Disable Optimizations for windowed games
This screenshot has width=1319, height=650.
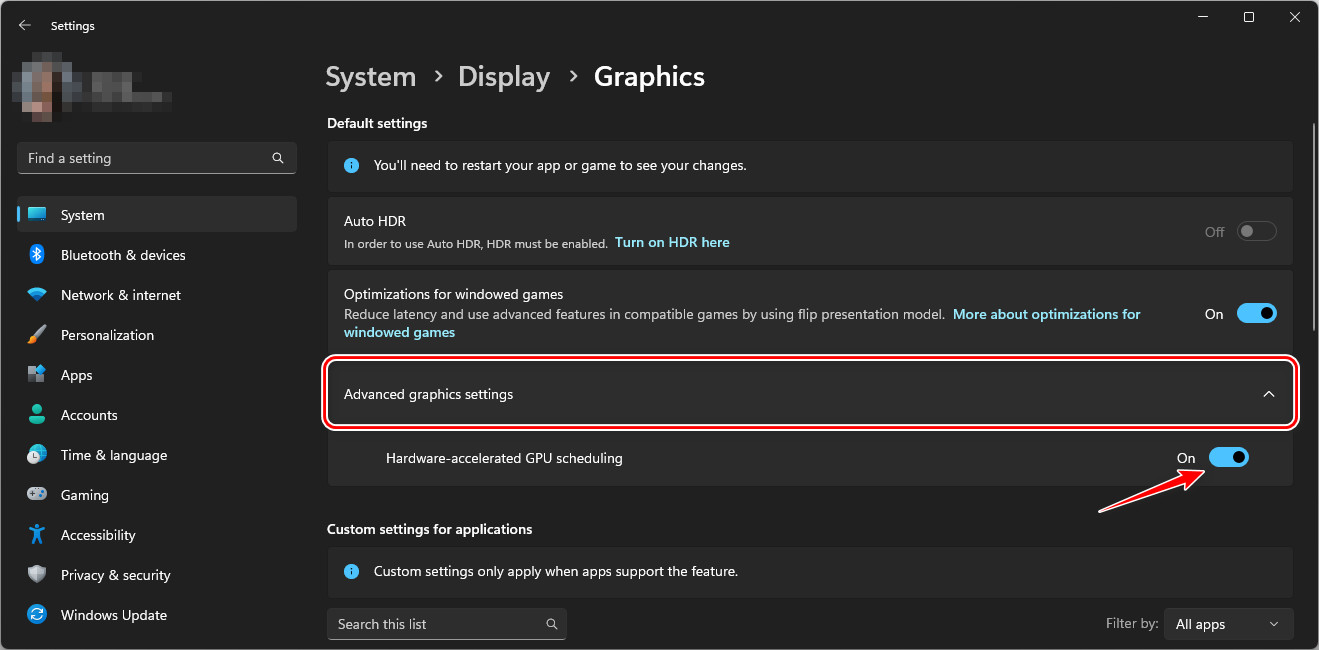click(x=1256, y=314)
